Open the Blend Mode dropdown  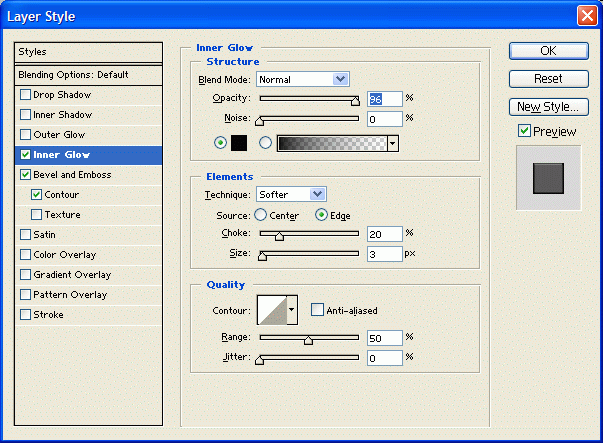pos(302,79)
